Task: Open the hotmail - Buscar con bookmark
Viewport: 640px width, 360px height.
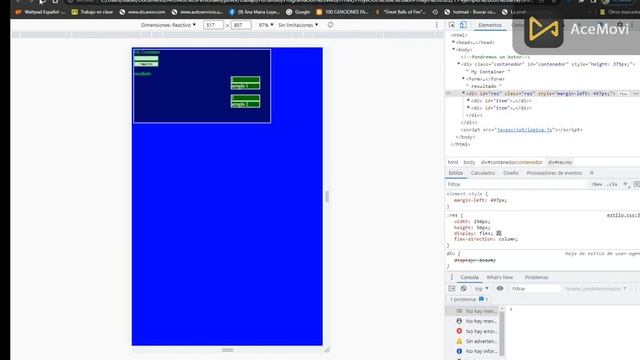Action: [470, 12]
